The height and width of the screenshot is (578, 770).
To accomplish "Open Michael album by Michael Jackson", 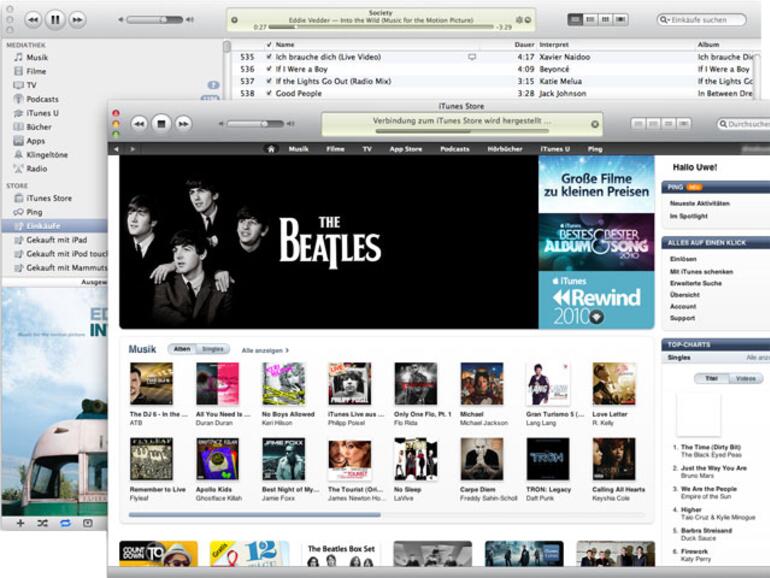I will click(482, 384).
